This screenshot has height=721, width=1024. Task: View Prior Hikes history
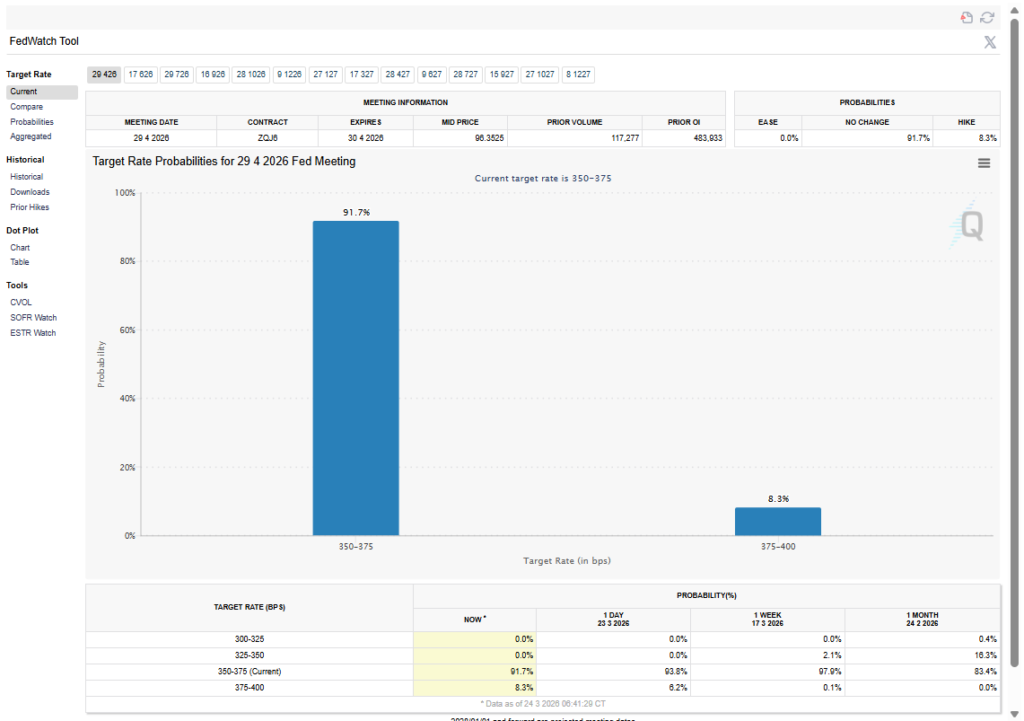29,207
